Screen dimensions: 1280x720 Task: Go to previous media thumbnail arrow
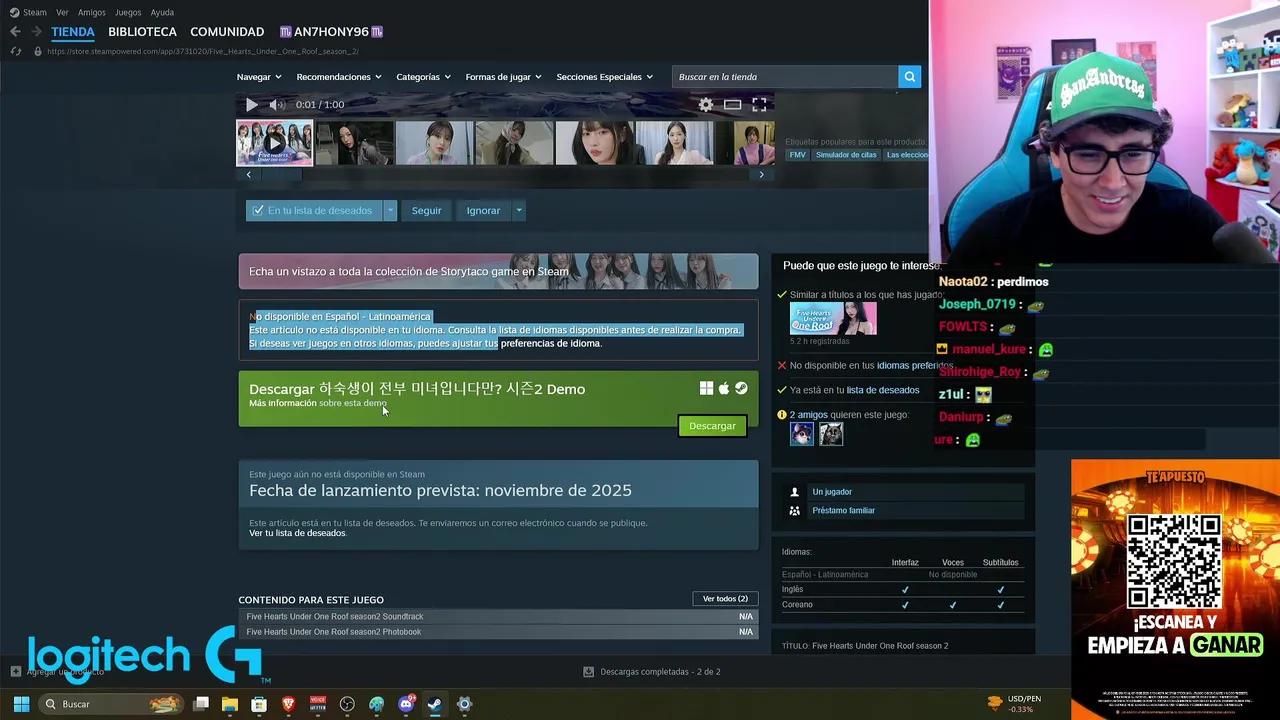249,174
